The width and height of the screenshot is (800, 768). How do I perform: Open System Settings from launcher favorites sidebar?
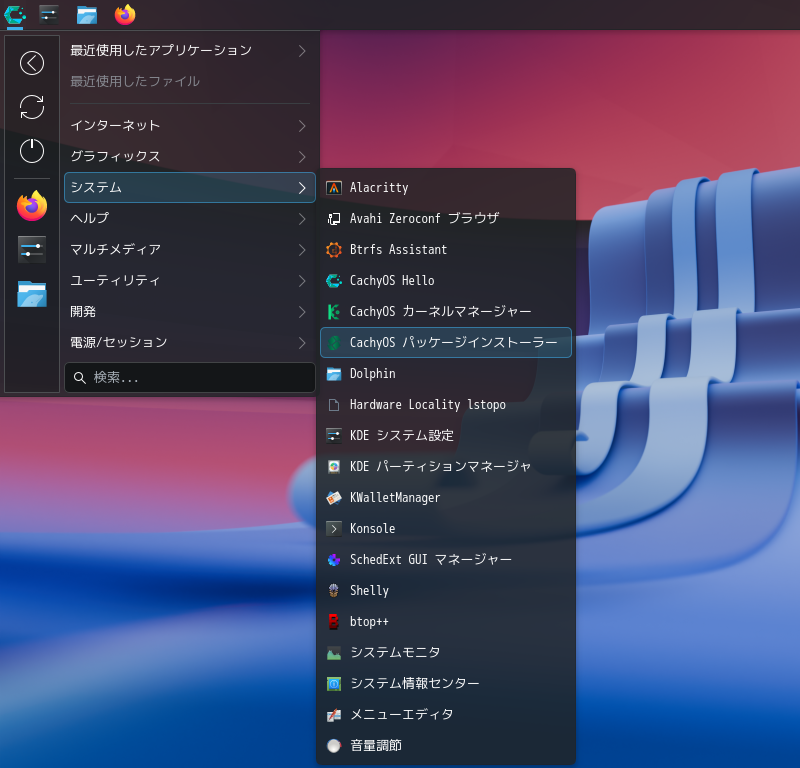click(32, 250)
